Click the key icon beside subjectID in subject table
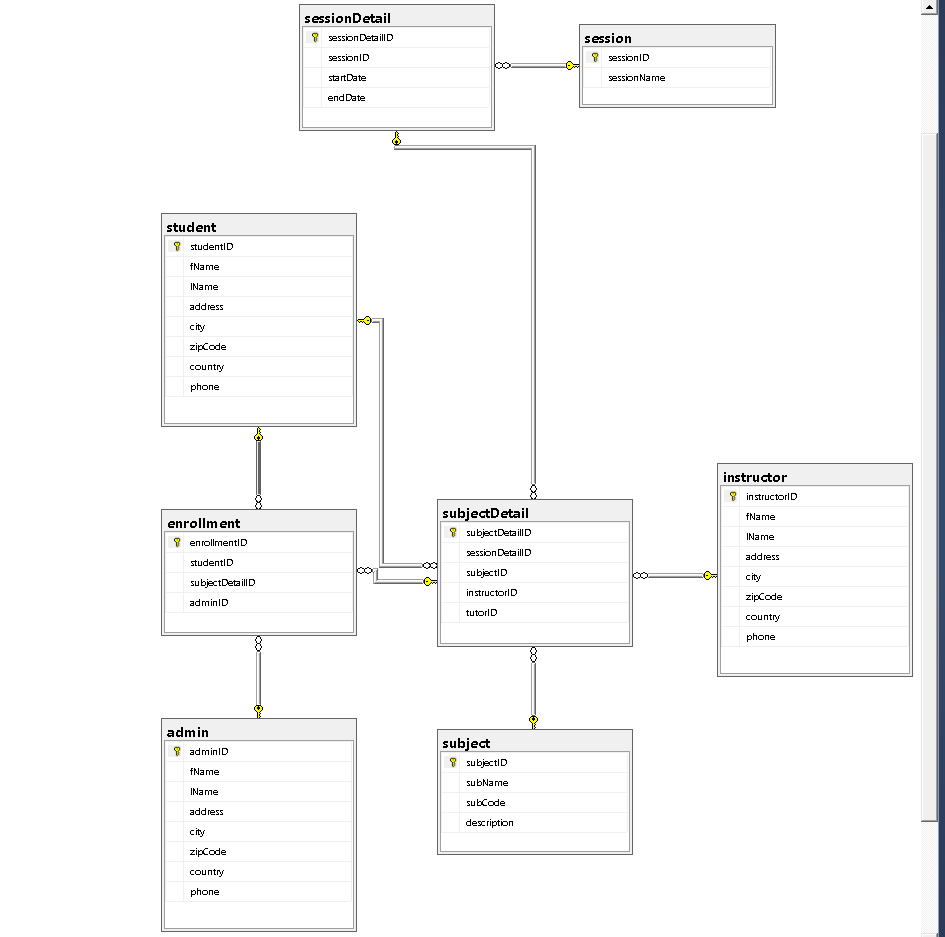This screenshot has height=937, width=945. [452, 762]
